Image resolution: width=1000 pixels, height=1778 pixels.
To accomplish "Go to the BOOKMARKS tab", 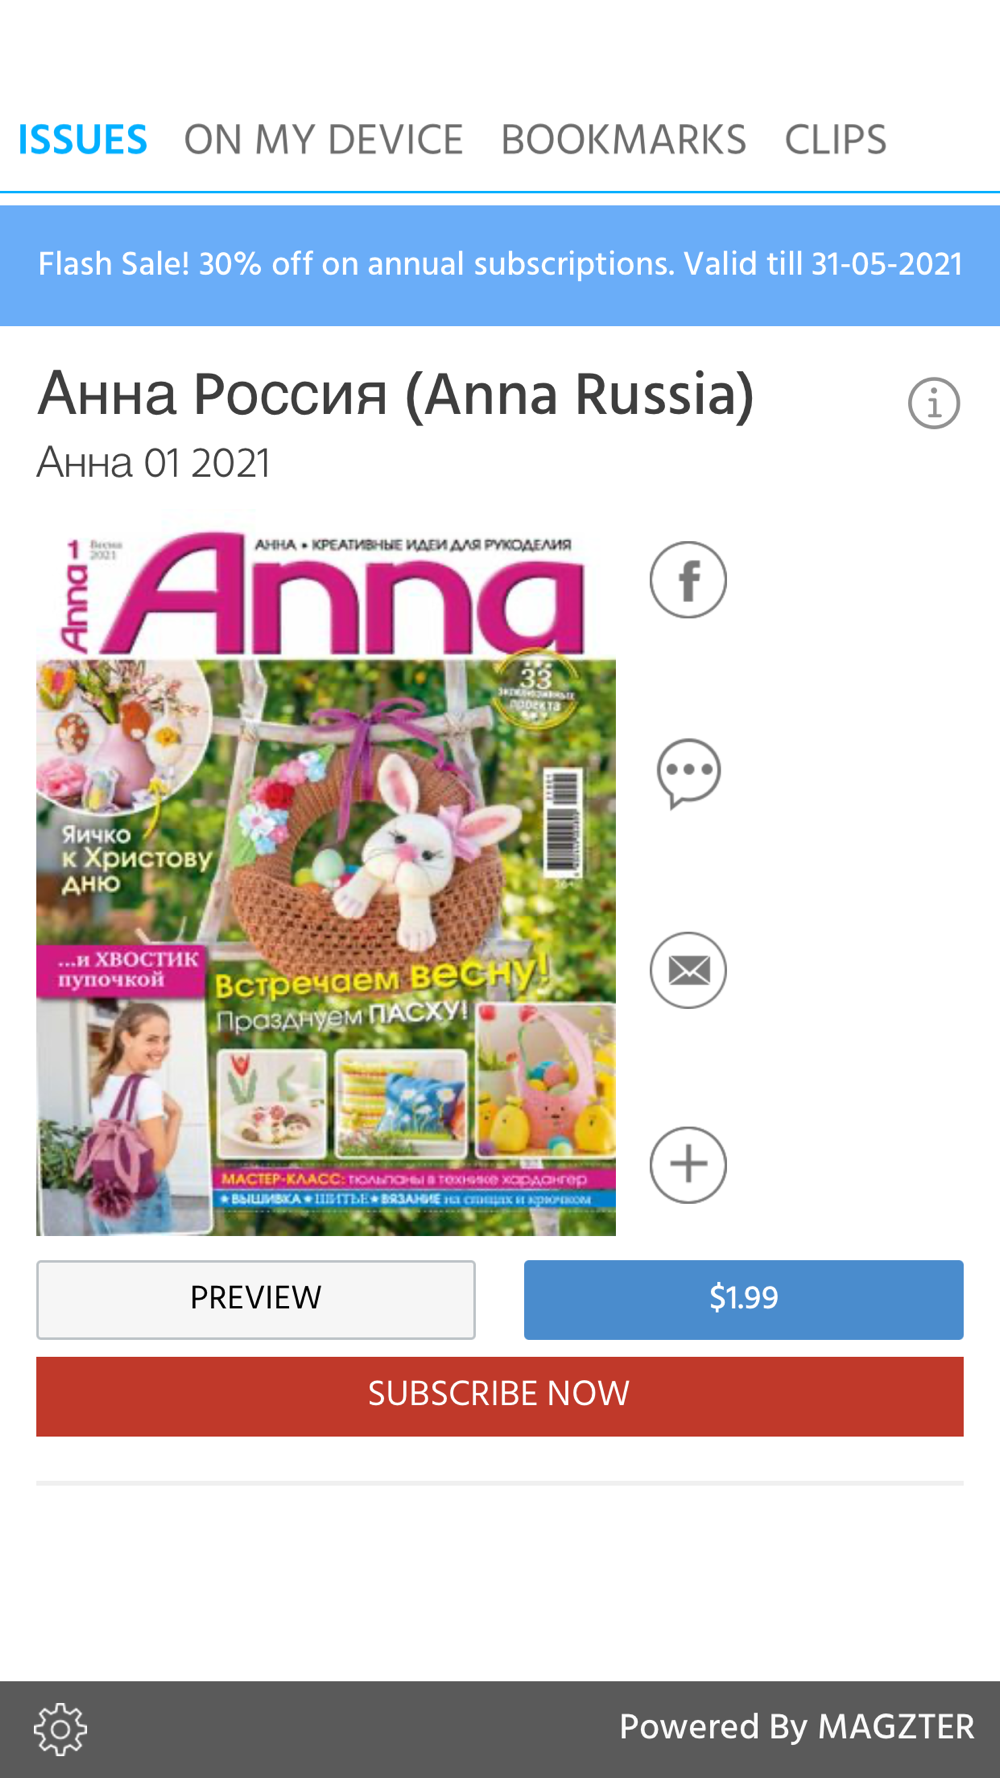I will point(623,140).
